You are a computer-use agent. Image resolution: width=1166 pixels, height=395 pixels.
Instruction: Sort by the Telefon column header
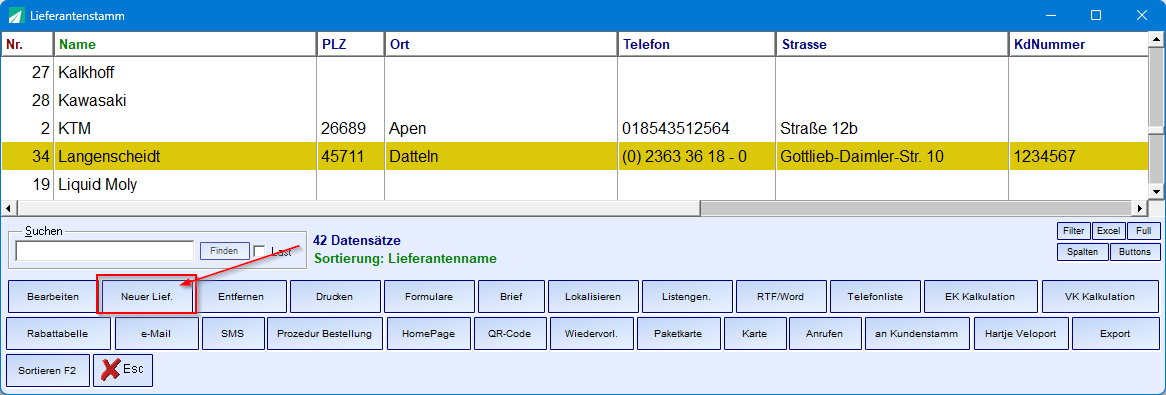pyautogui.click(x=697, y=45)
